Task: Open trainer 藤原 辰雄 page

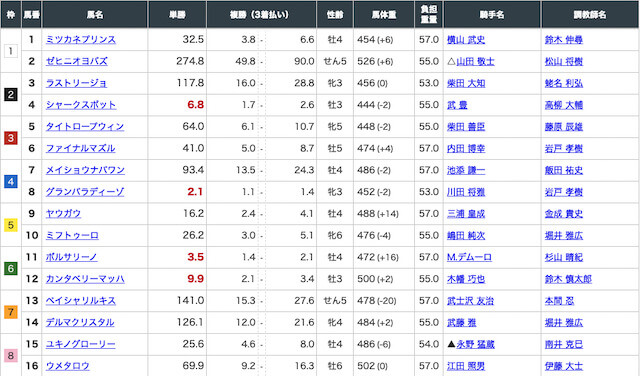Action: click(564, 127)
